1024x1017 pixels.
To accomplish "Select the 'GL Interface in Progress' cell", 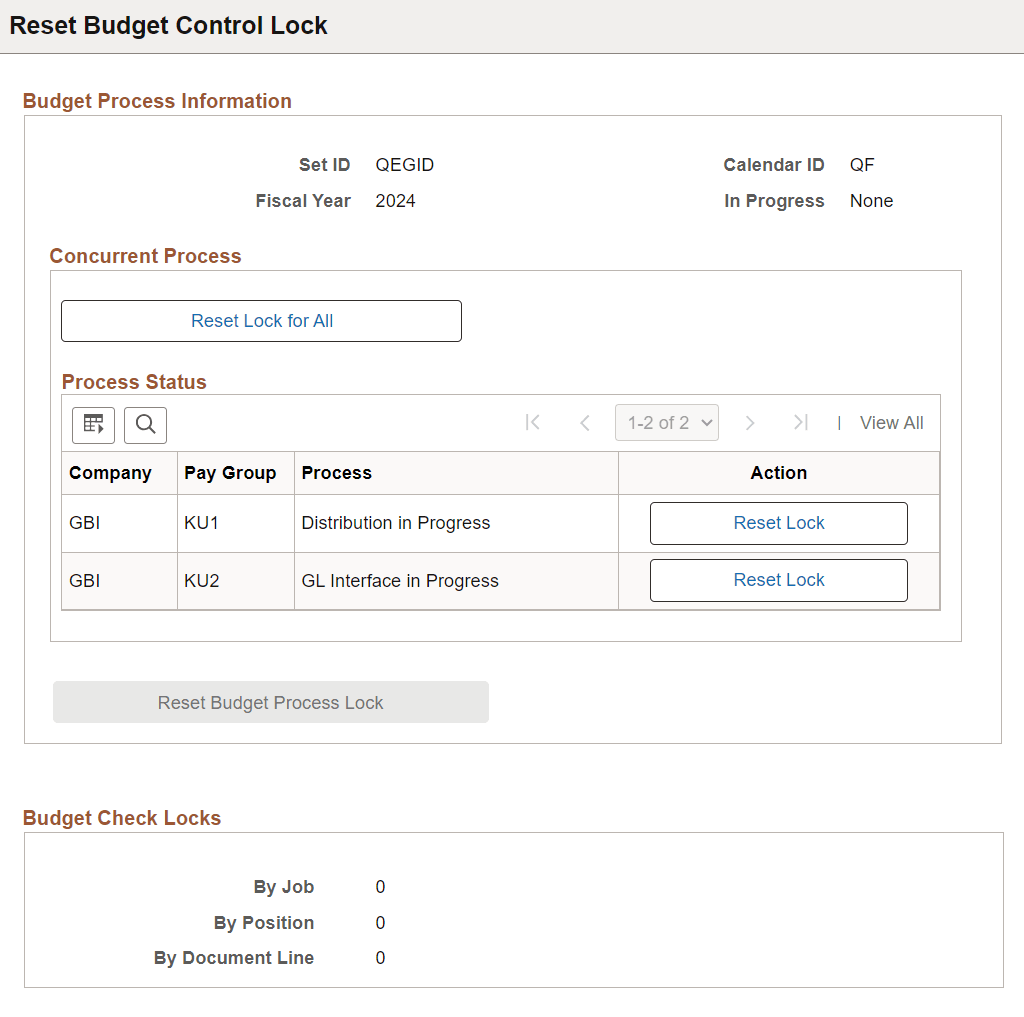I will [398, 580].
